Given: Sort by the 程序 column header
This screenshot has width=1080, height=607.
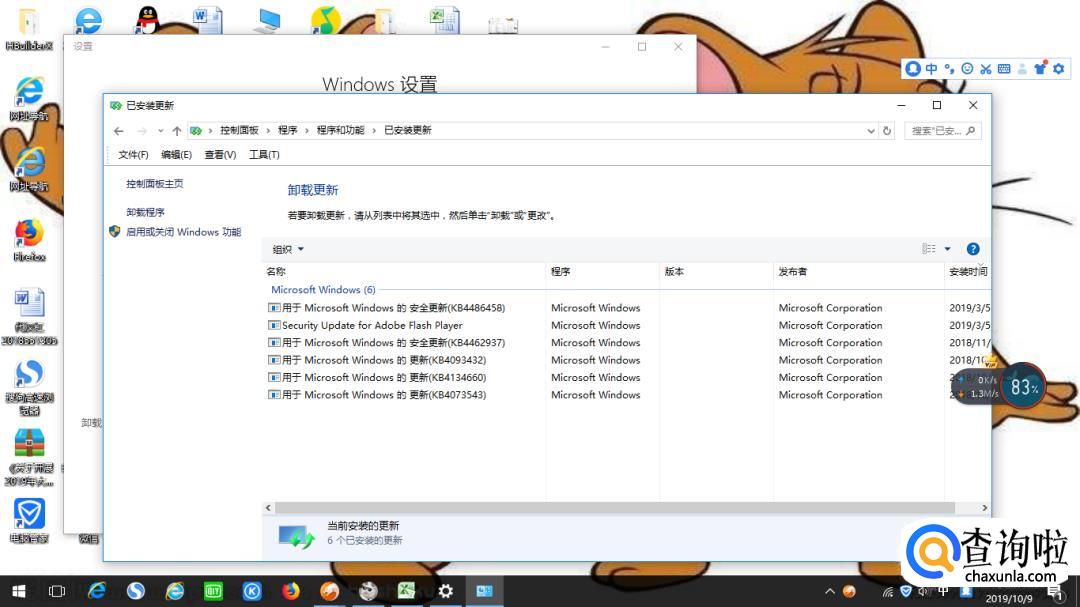Looking at the screenshot, I should point(603,271).
